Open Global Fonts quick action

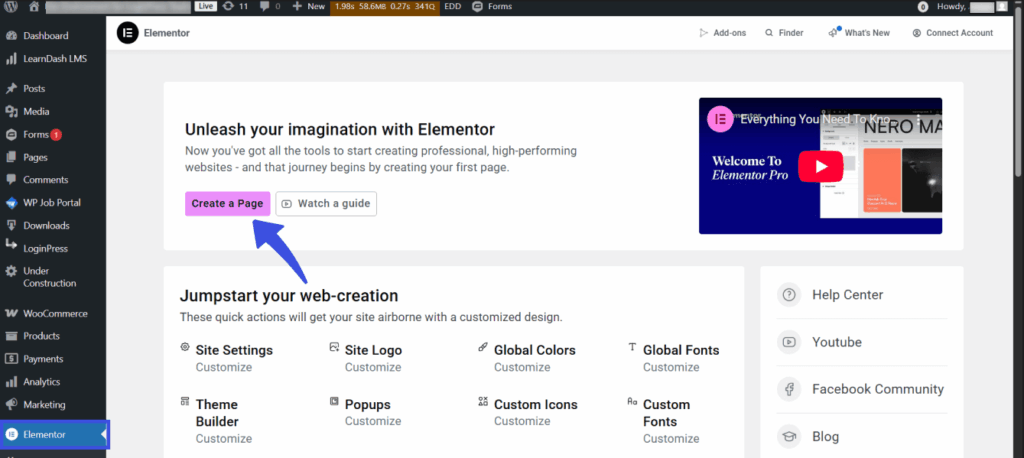[681, 350]
